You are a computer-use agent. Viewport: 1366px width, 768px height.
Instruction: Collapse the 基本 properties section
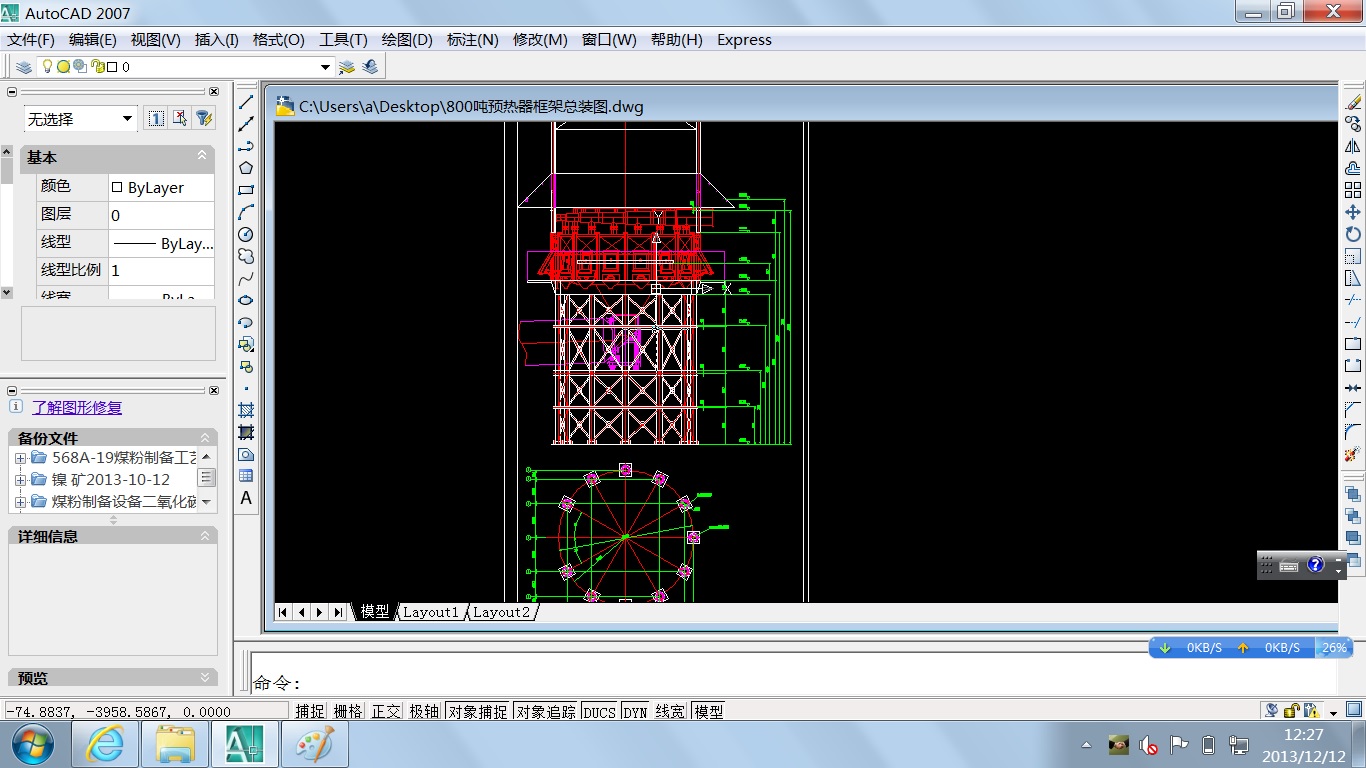(202, 156)
